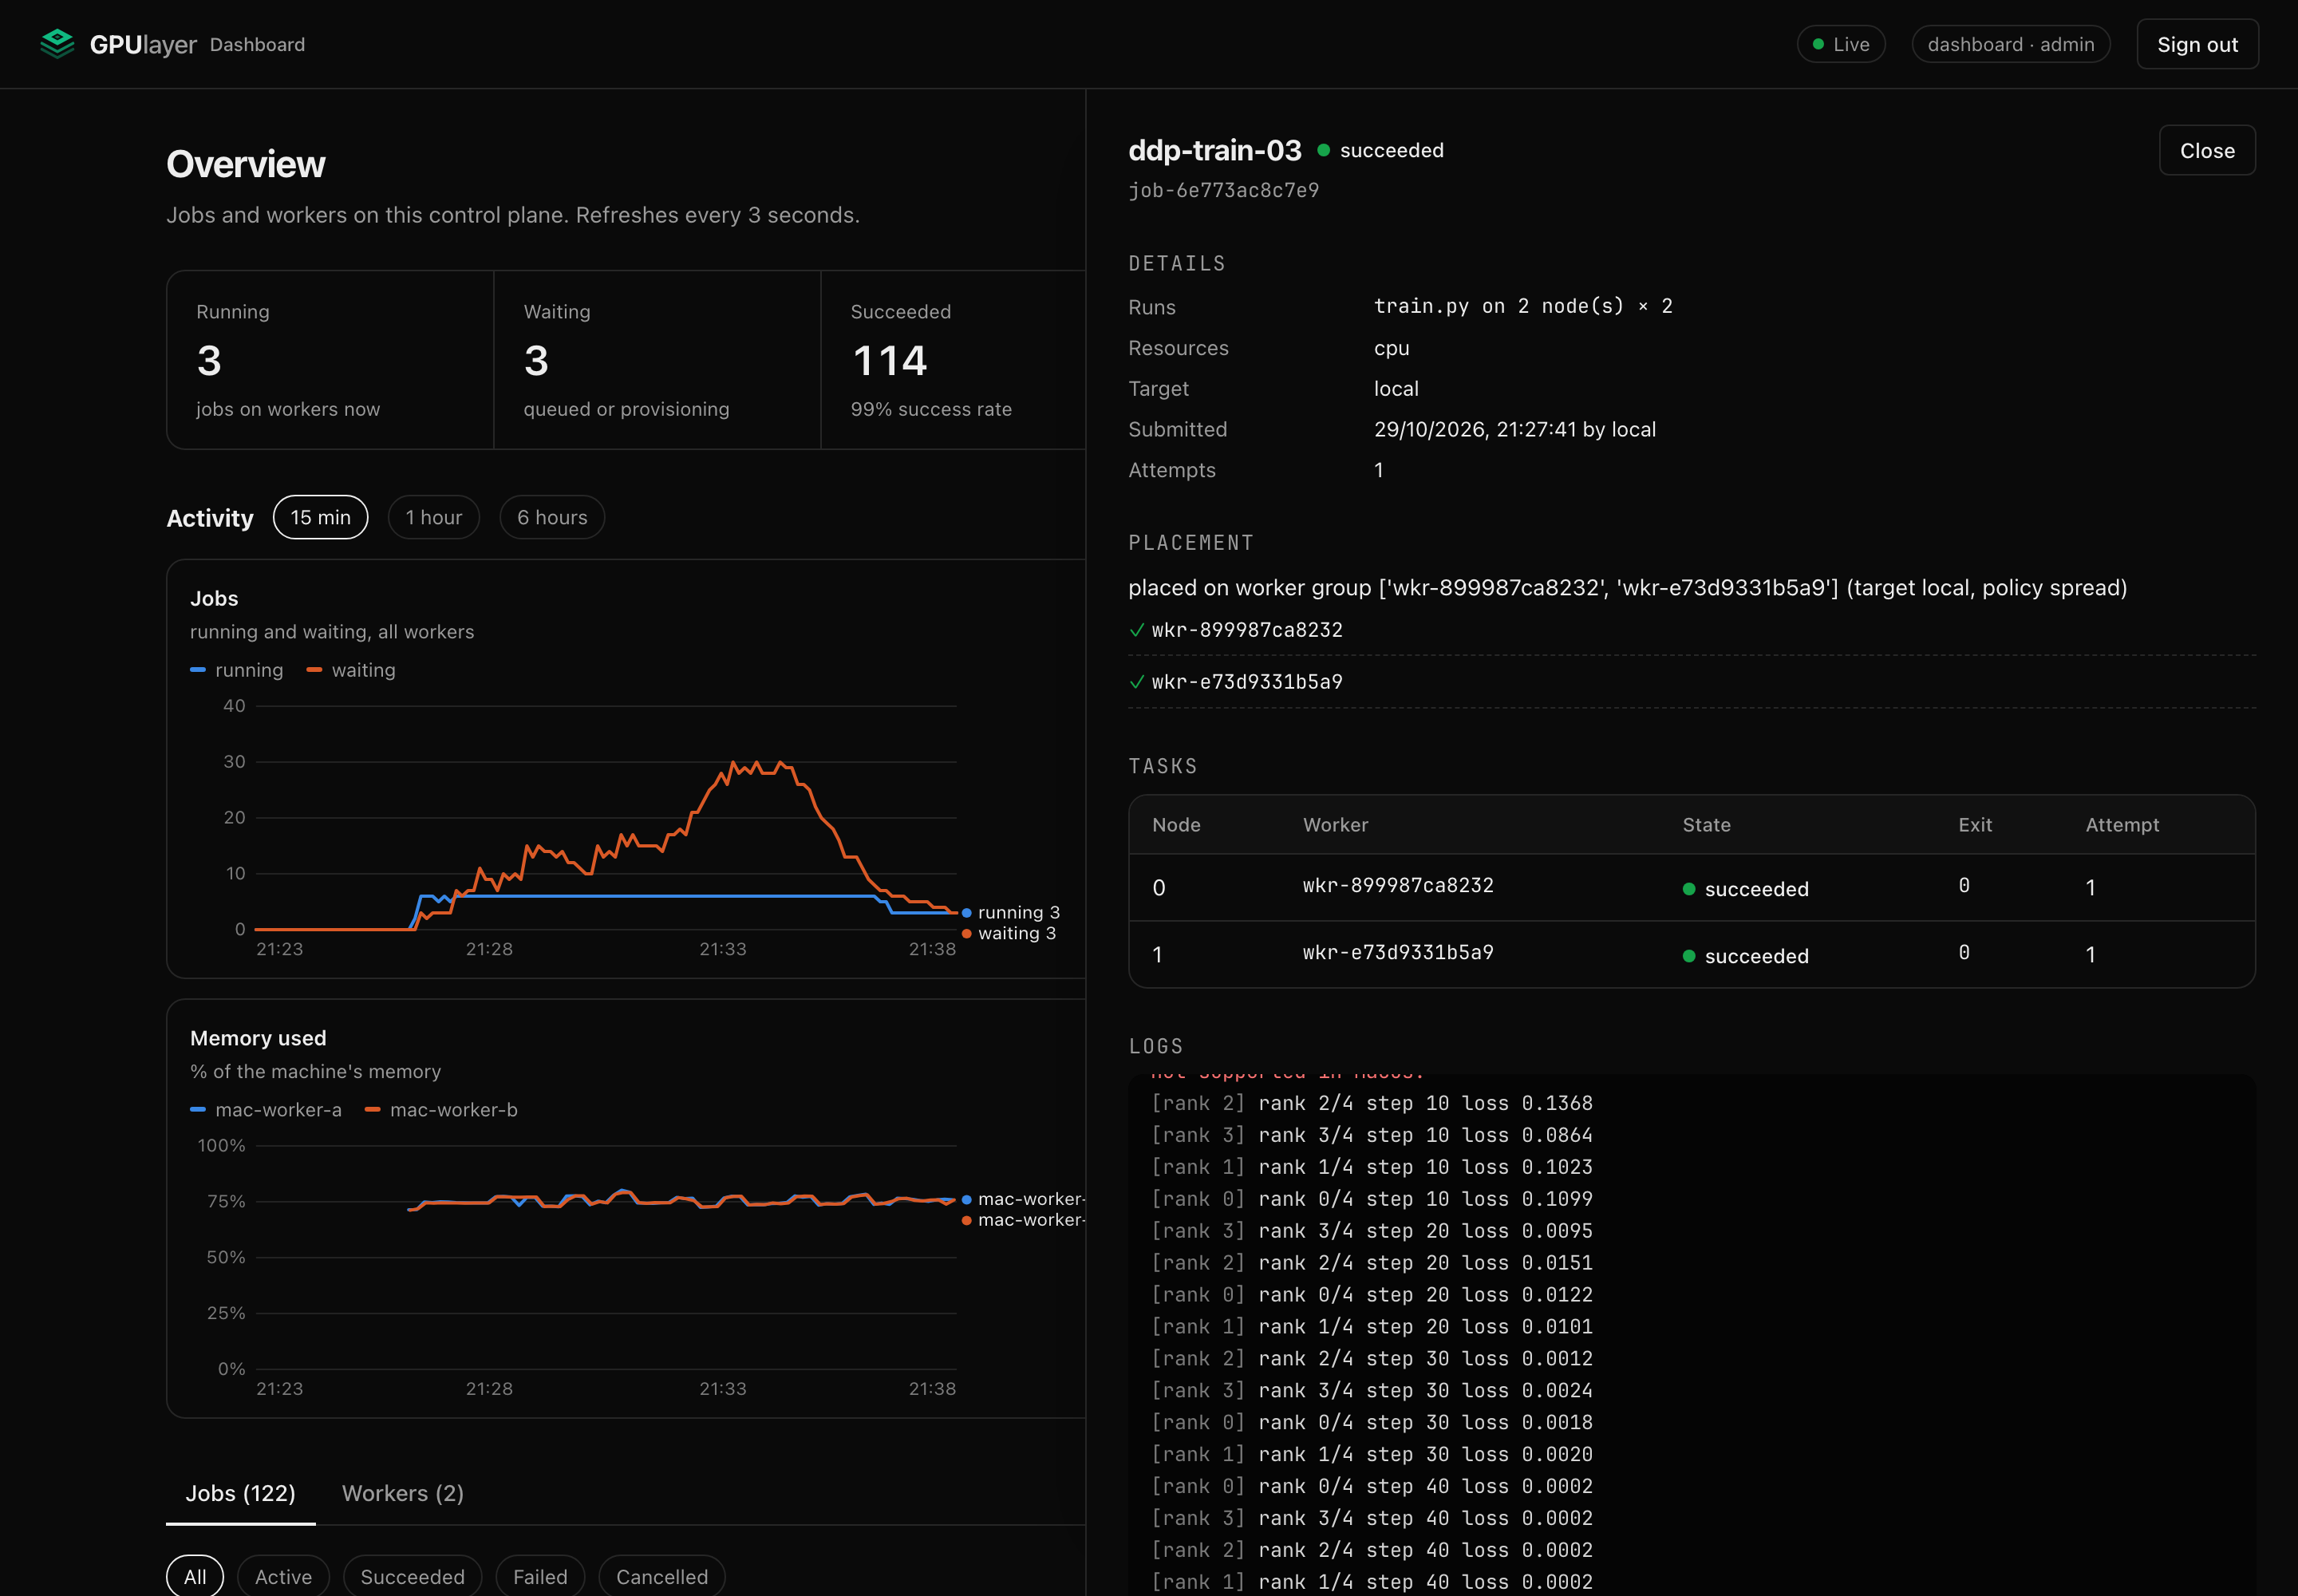The height and width of the screenshot is (1596, 2298).
Task: Click the Live indicator pill
Action: tap(1841, 44)
